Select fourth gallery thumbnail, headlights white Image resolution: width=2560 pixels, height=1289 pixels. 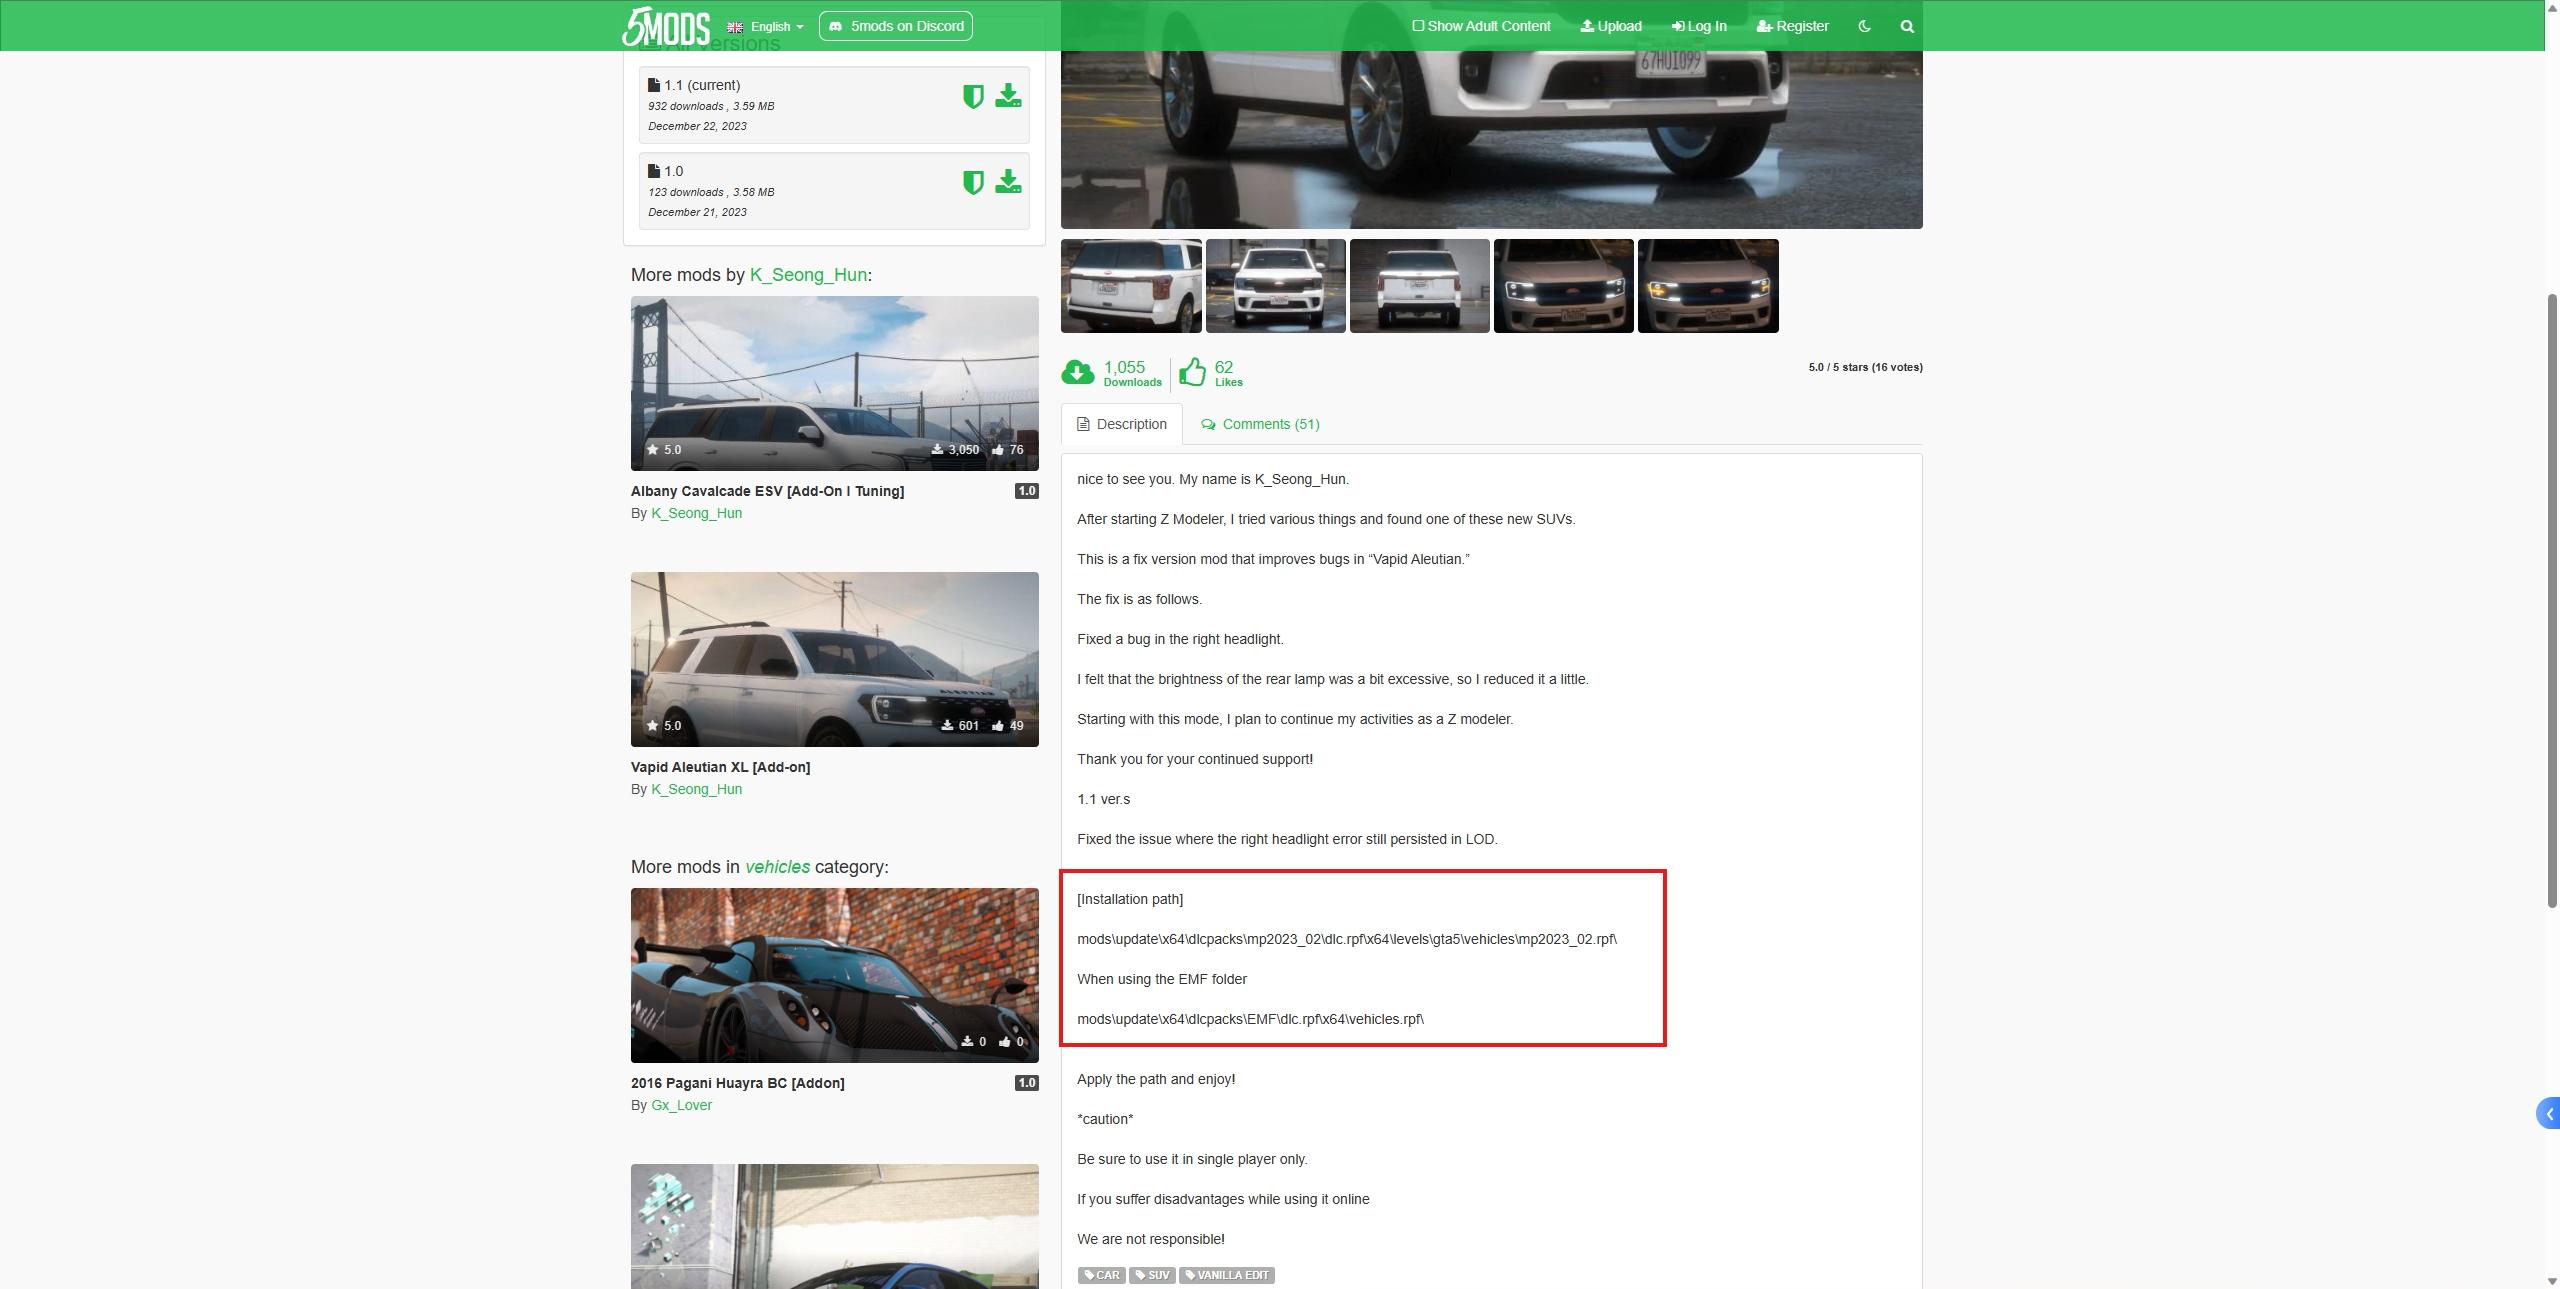coord(1563,286)
